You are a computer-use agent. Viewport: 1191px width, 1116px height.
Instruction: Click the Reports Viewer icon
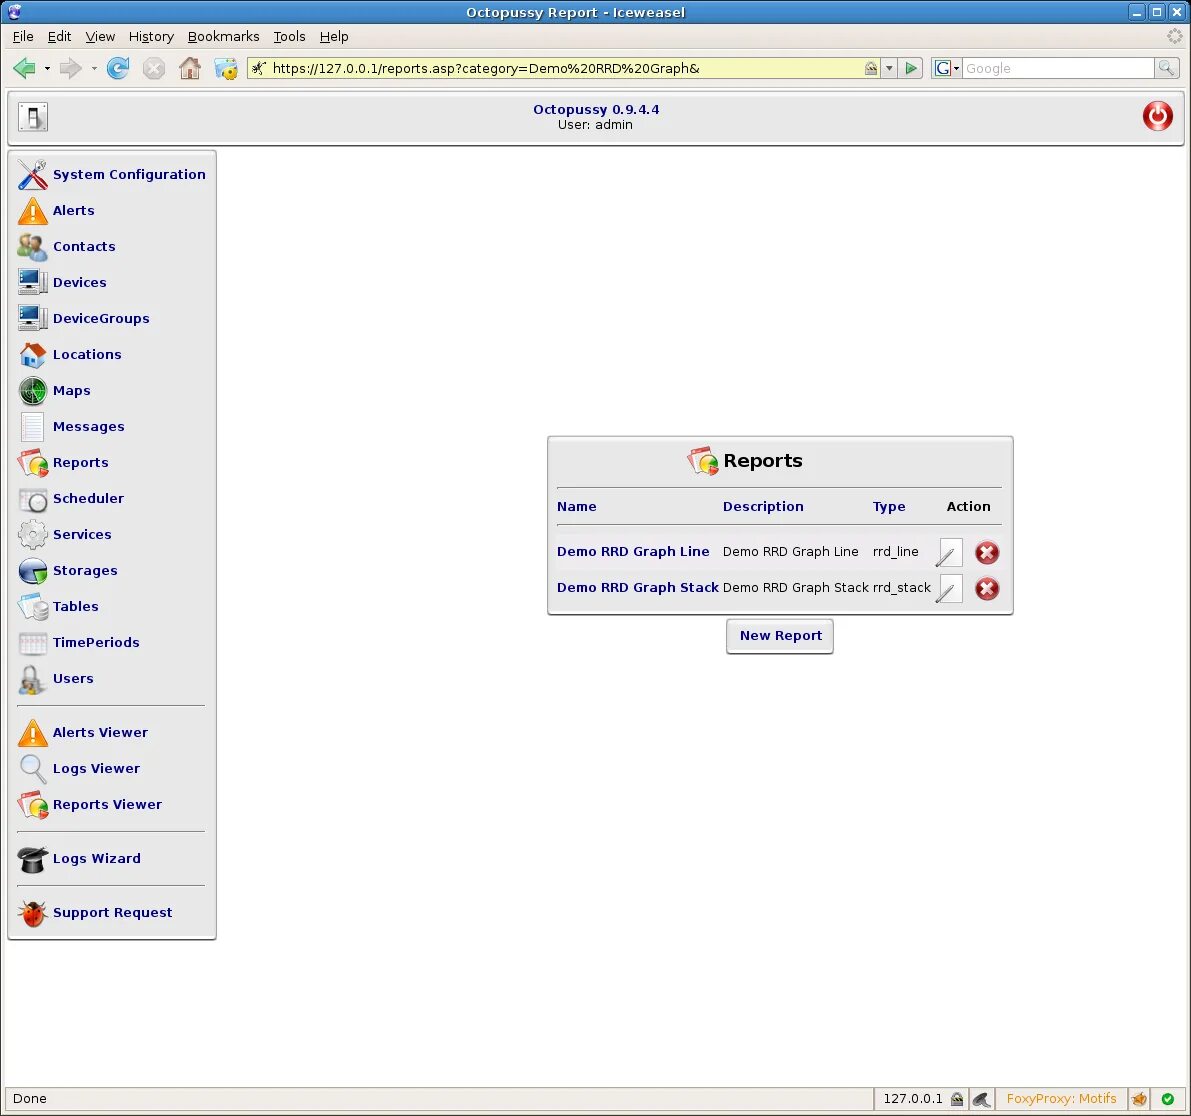coord(33,805)
